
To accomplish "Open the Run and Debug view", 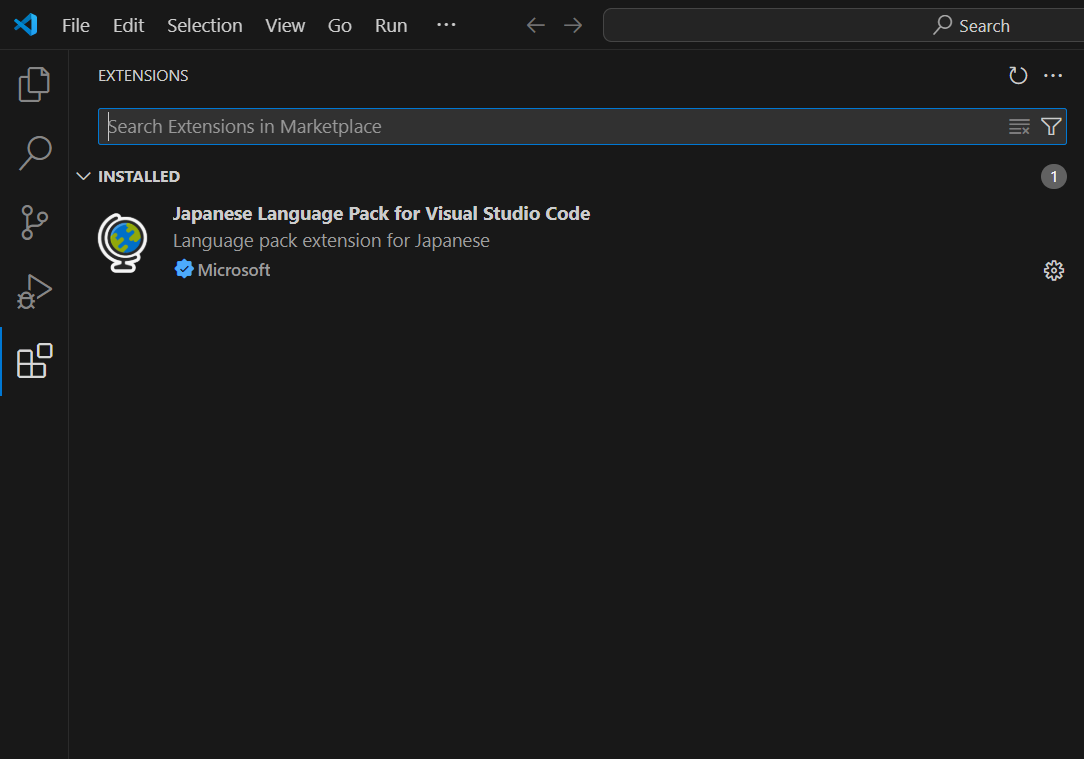I will pyautogui.click(x=34, y=292).
